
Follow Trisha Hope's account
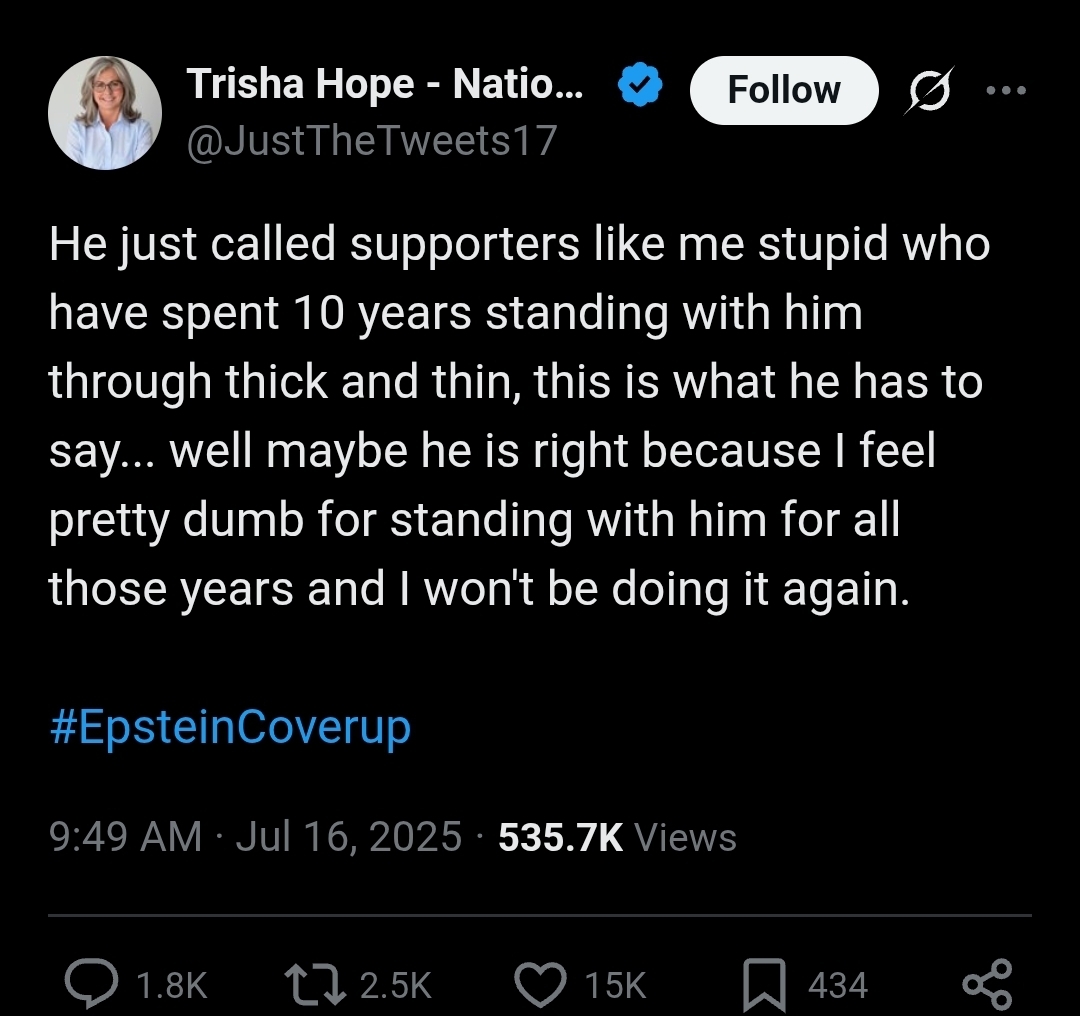783,90
